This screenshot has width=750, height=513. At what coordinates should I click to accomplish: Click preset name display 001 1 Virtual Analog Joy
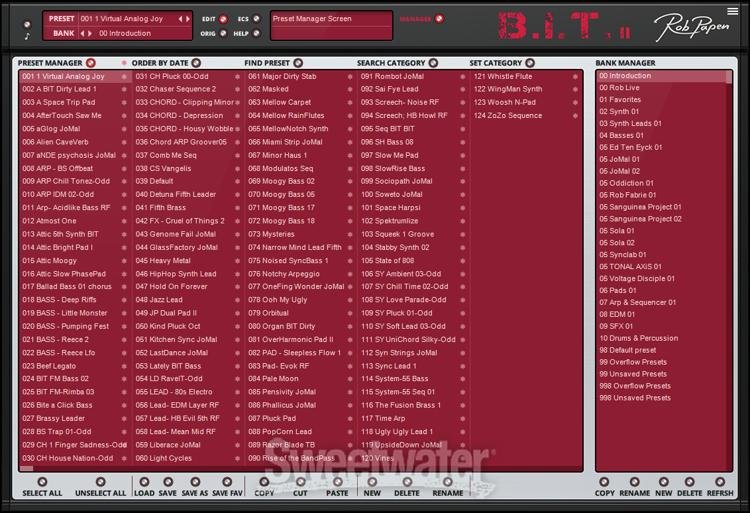coord(122,19)
